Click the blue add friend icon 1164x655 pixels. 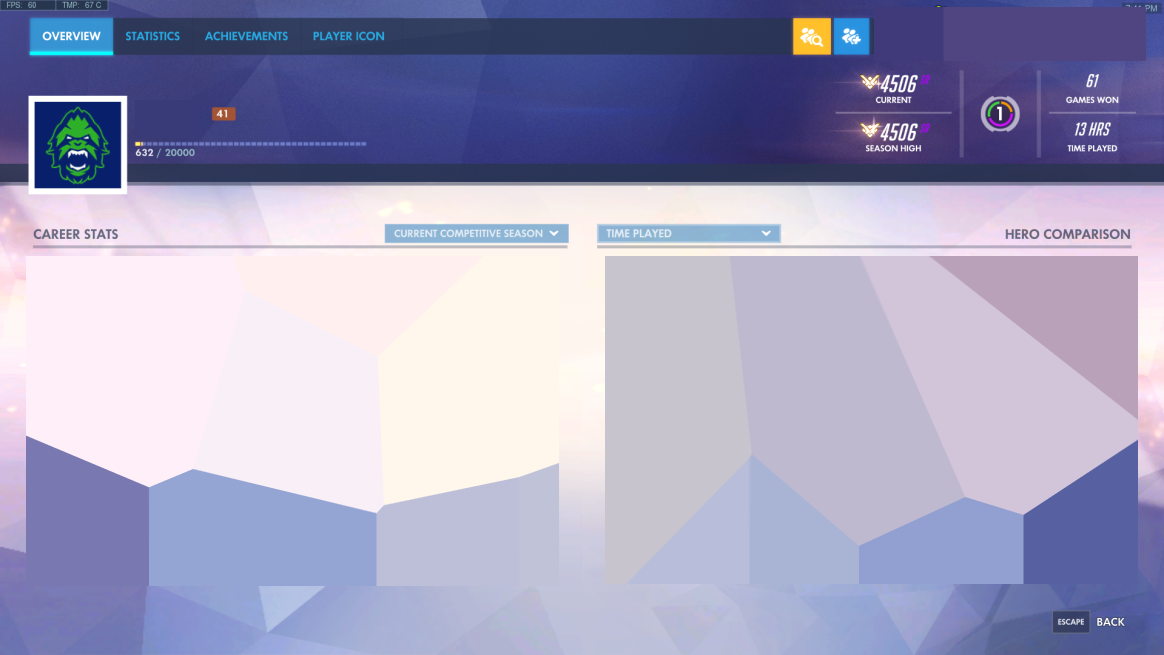point(851,36)
